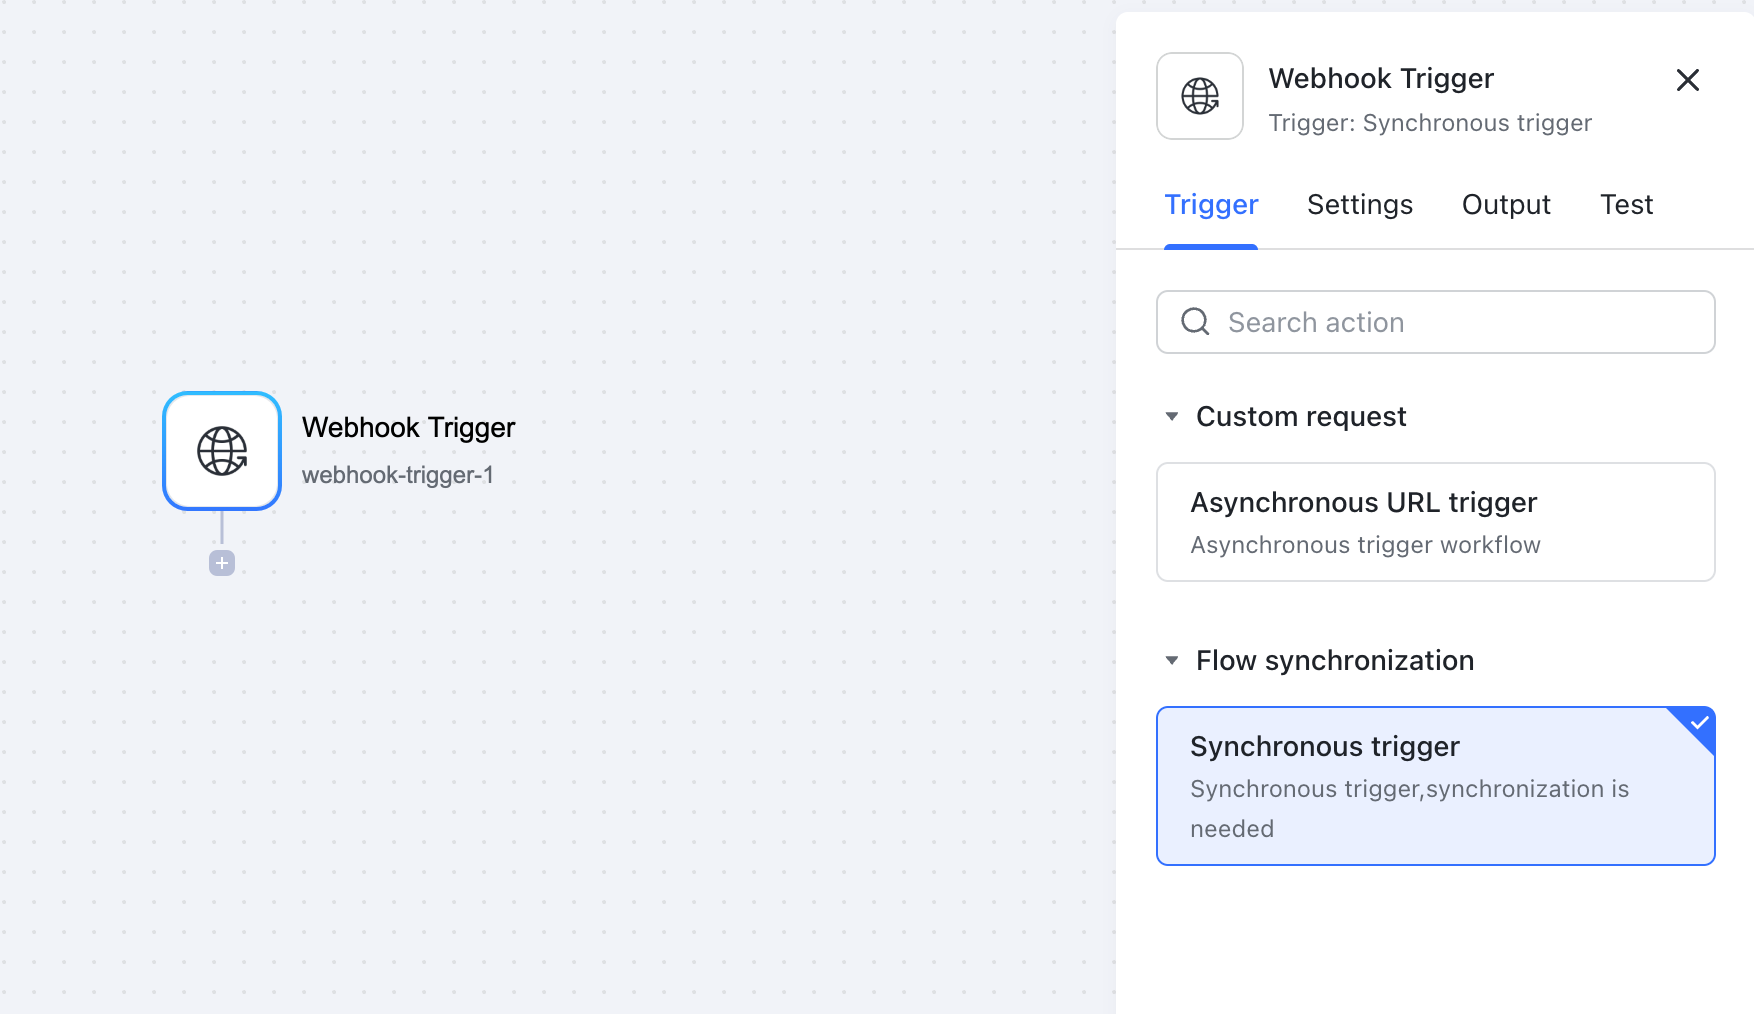Viewport: 1754px width, 1014px height.
Task: Select the Webhook Trigger node globe icon
Action: [x=221, y=450]
